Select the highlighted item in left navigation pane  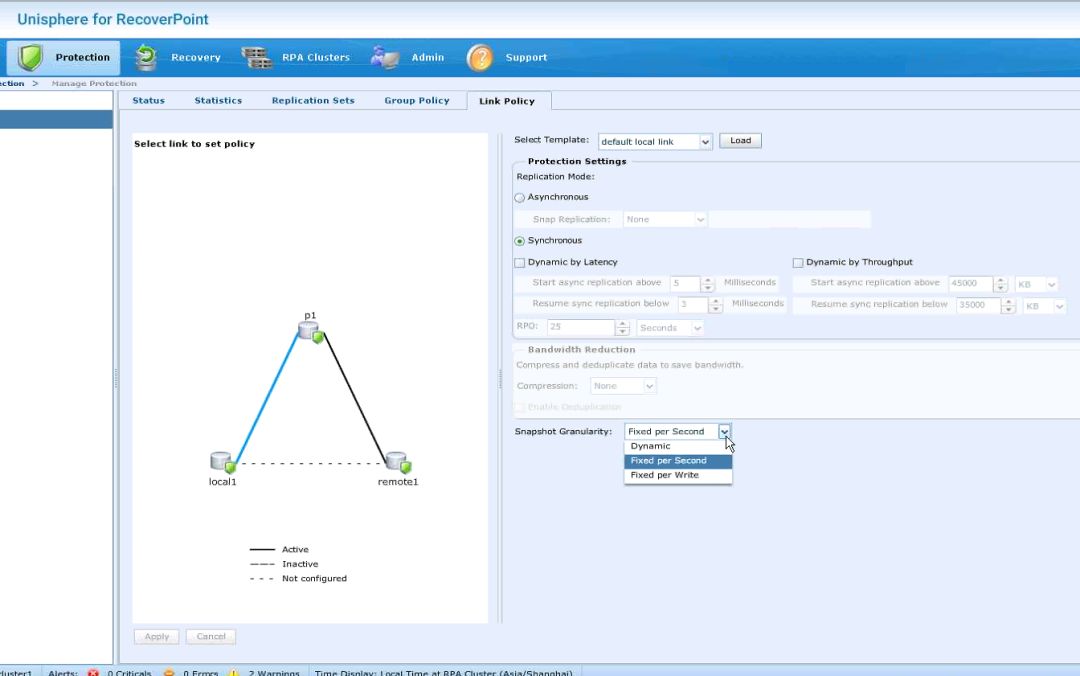click(x=56, y=119)
